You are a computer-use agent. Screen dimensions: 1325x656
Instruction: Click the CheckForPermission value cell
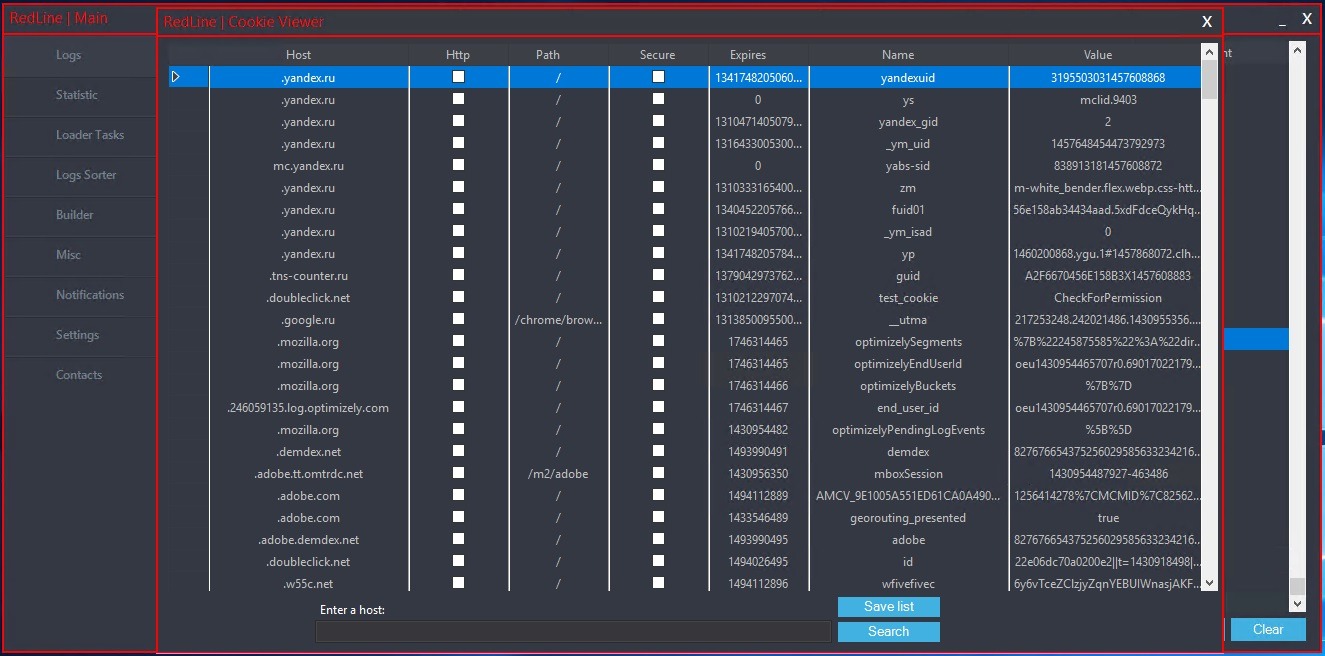(1106, 297)
